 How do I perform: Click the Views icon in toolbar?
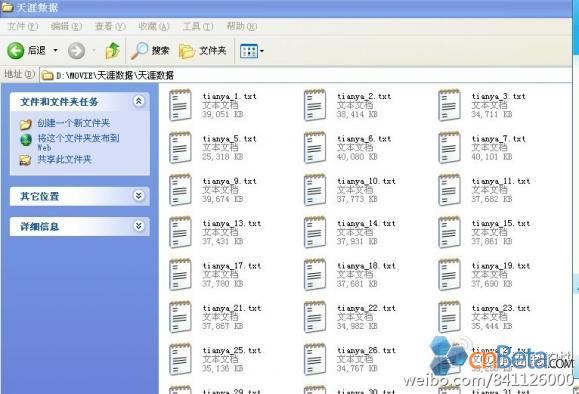coord(249,51)
